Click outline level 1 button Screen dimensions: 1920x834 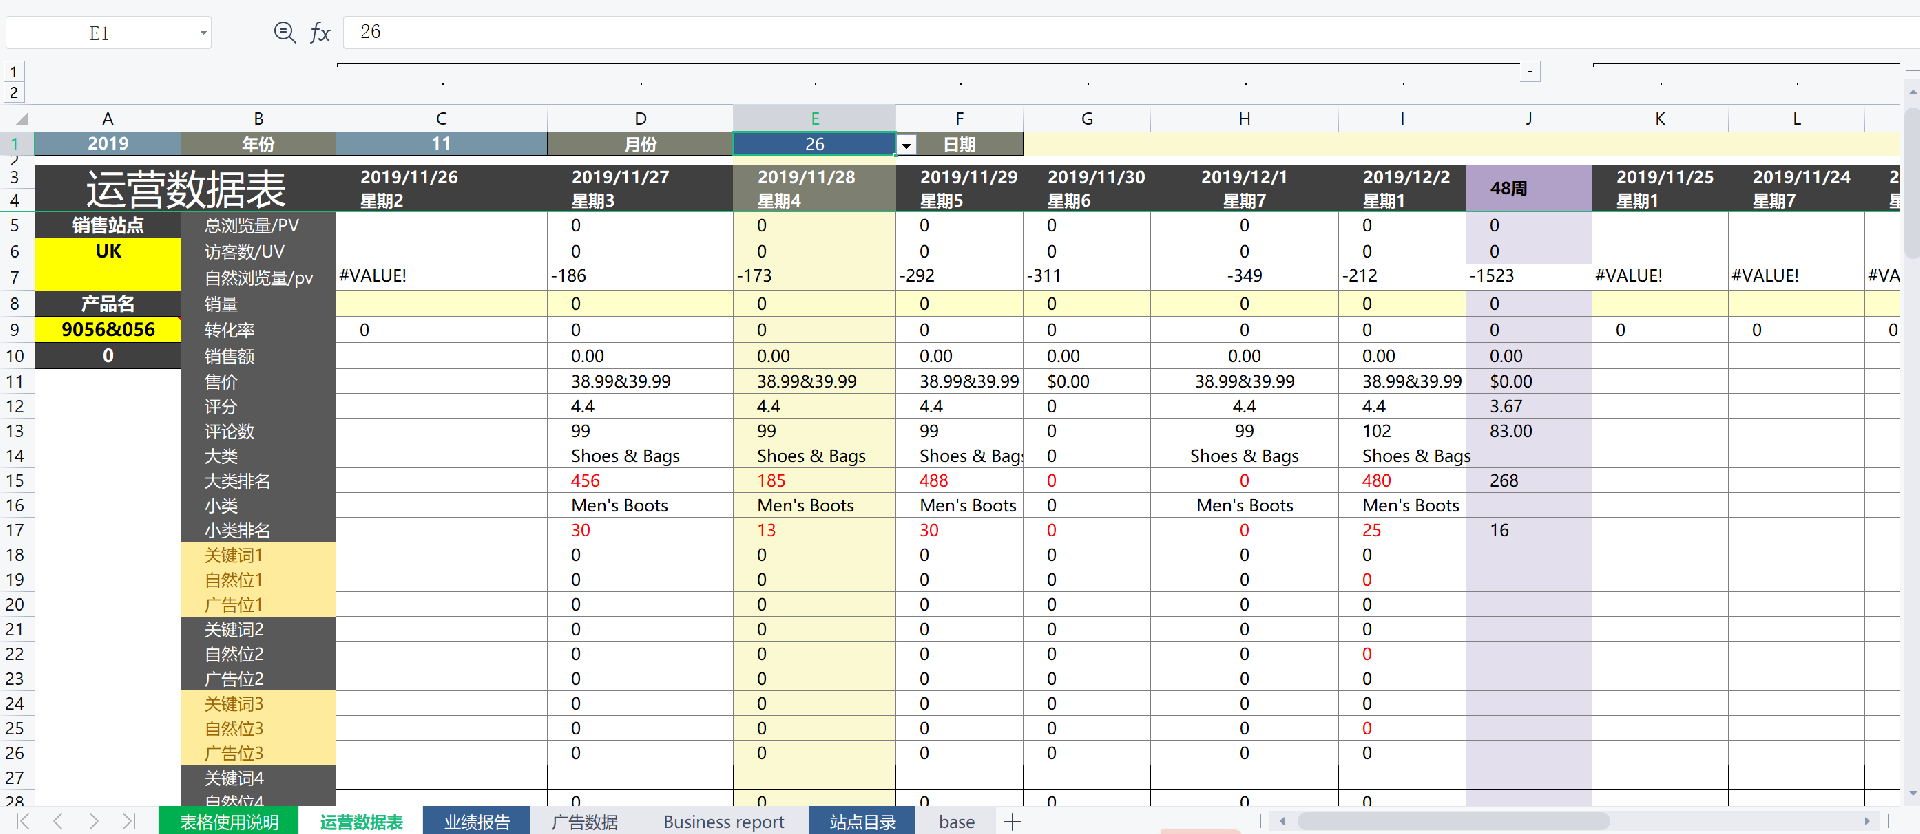tap(13, 72)
